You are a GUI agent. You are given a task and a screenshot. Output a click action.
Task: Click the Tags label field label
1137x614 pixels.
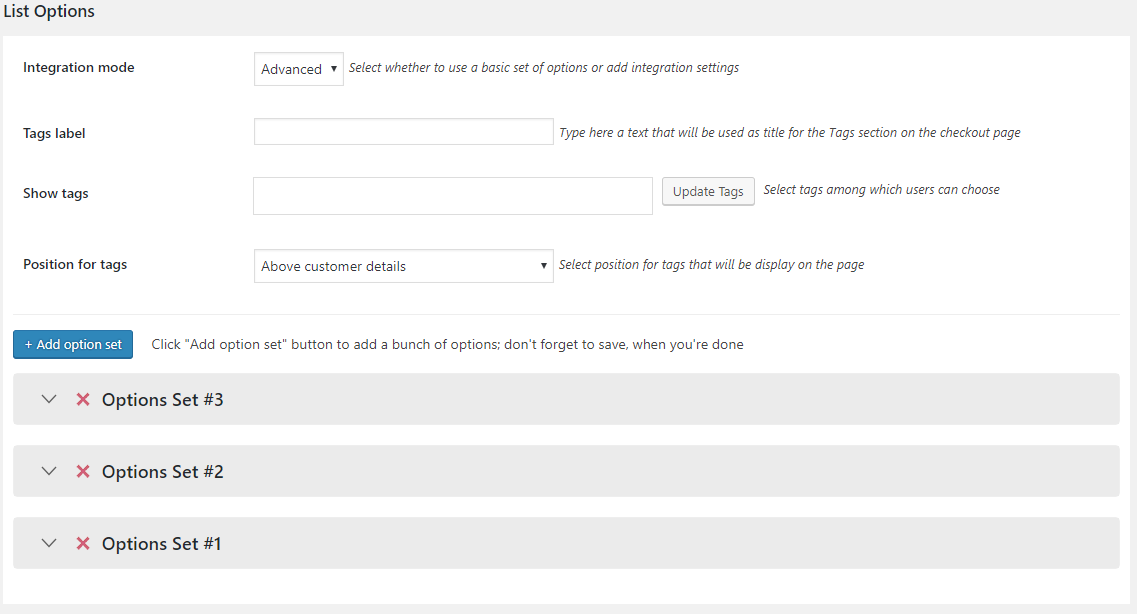54,133
